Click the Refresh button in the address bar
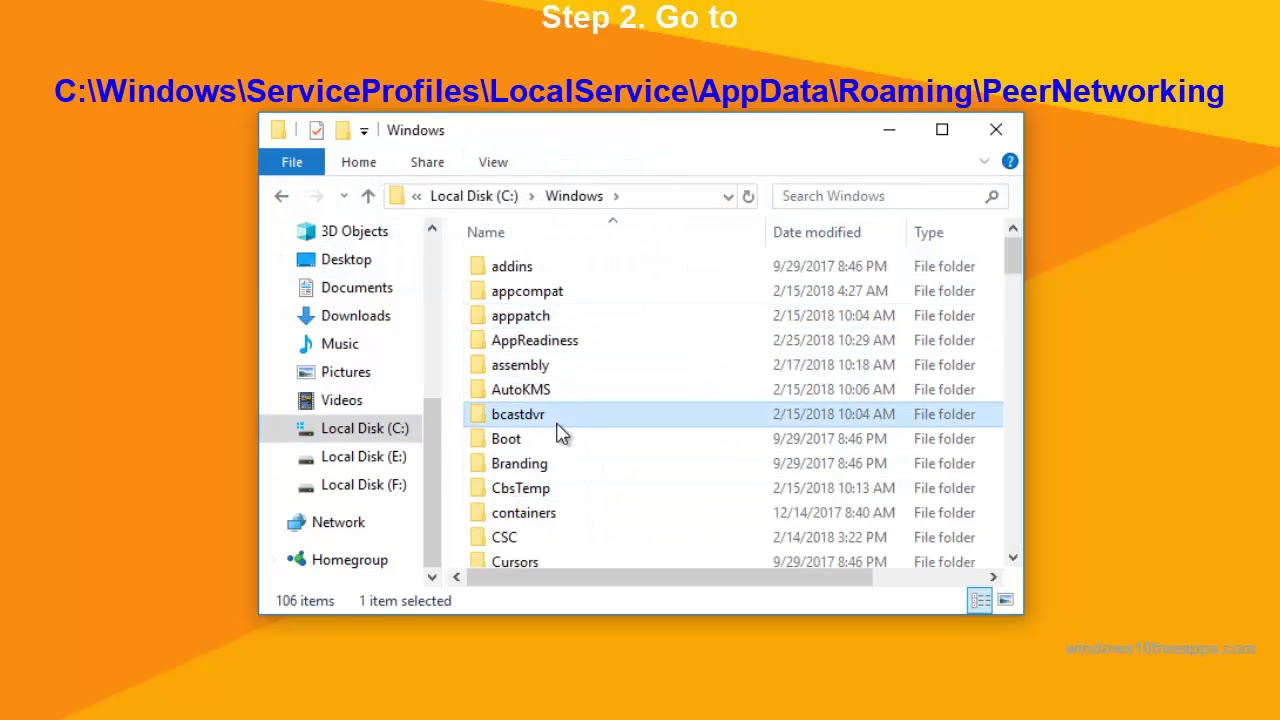 tap(748, 196)
